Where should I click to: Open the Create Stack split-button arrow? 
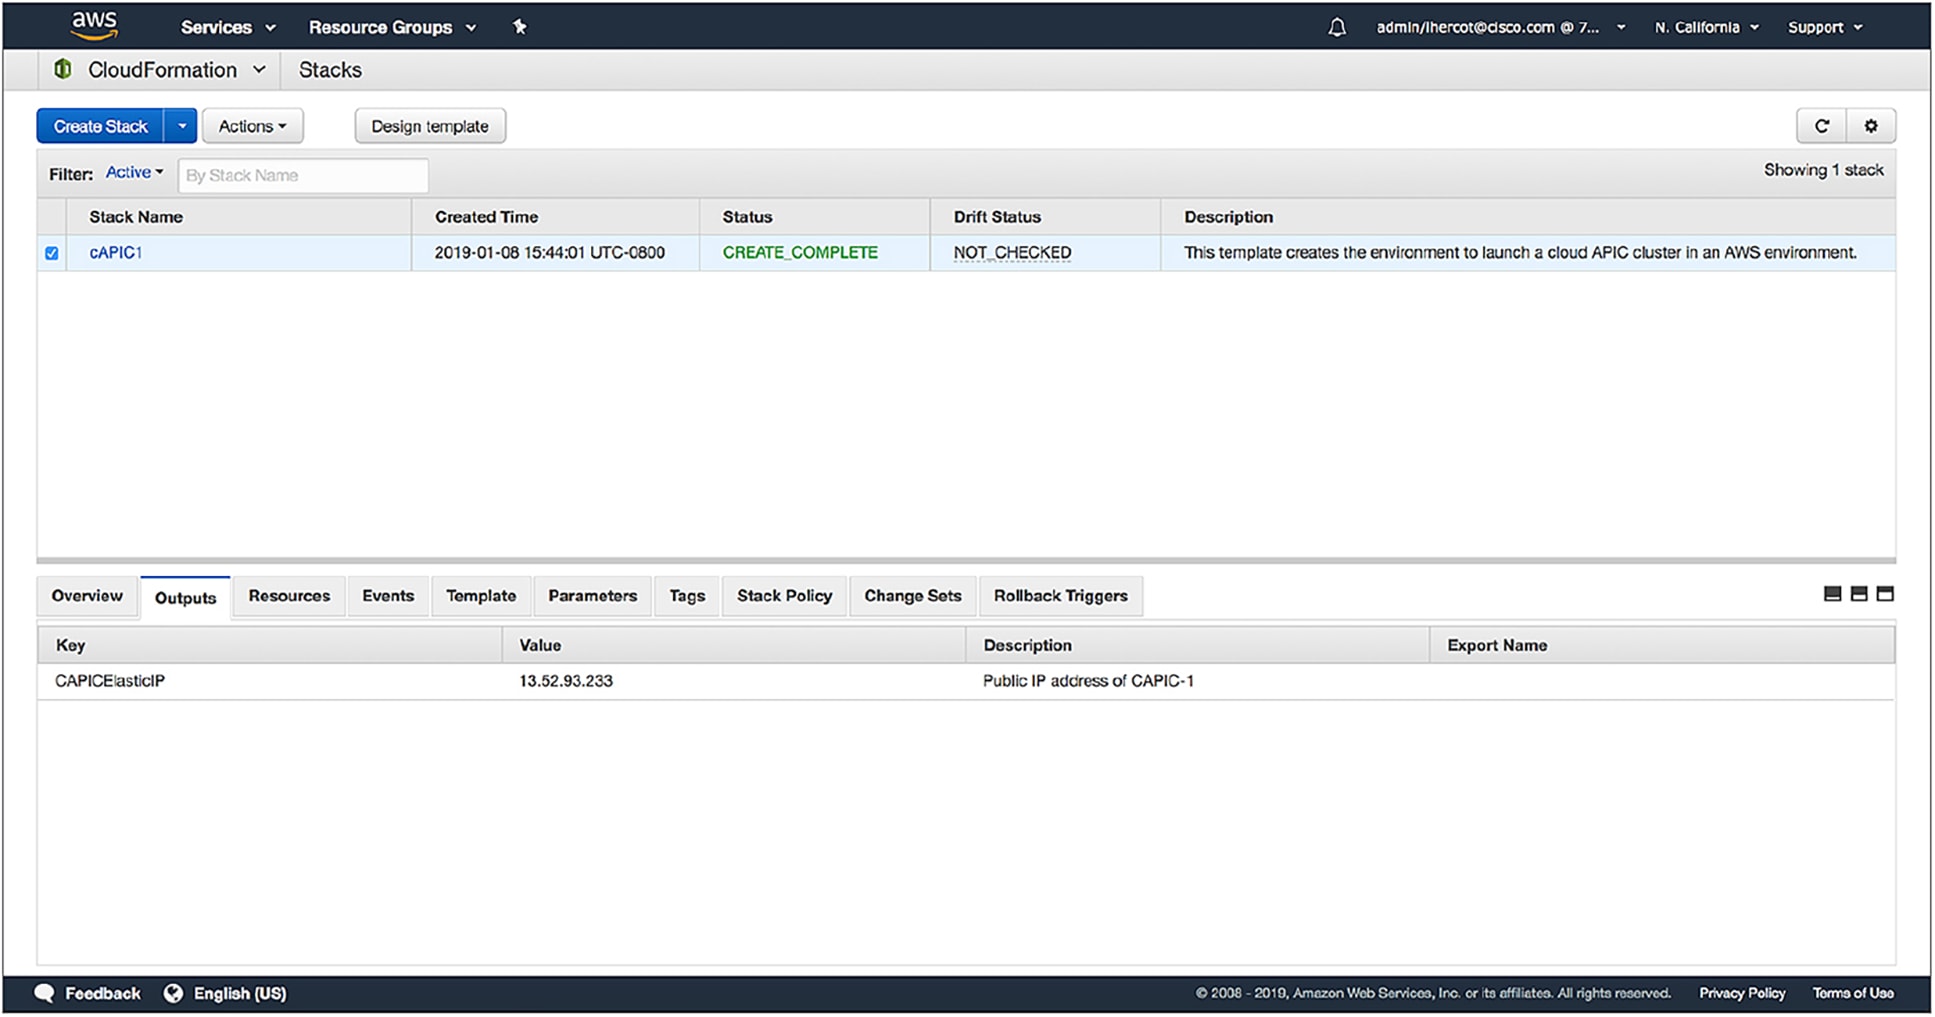click(181, 126)
